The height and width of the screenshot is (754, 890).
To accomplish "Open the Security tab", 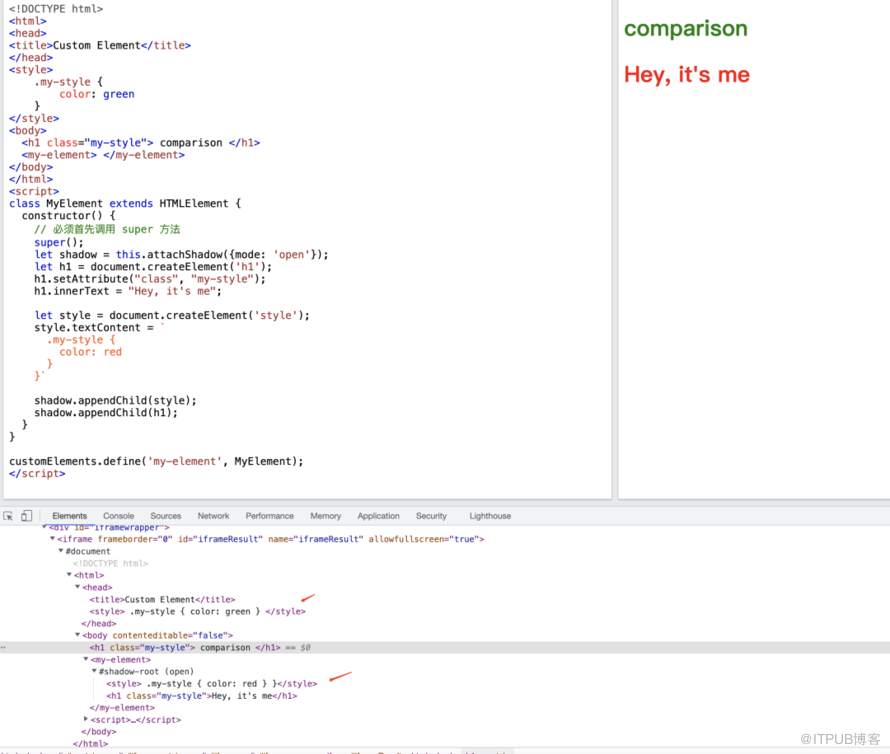I will point(431,516).
